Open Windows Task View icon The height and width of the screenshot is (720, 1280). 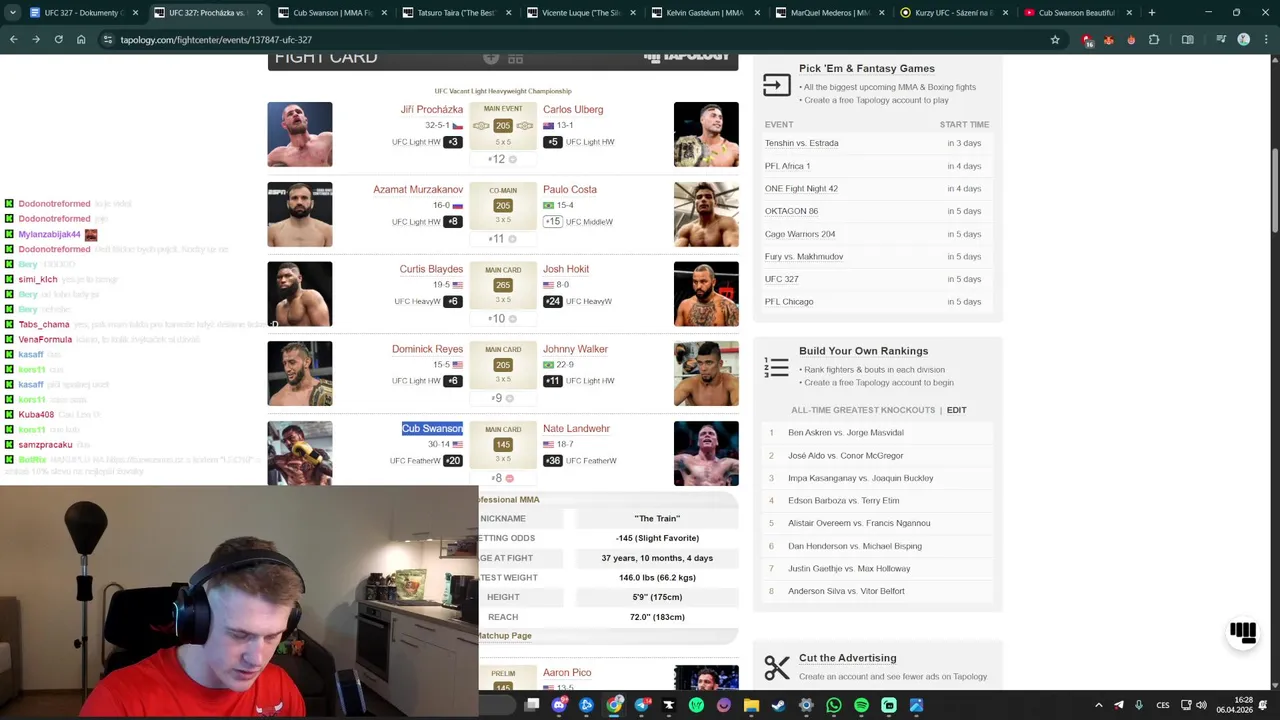point(532,705)
